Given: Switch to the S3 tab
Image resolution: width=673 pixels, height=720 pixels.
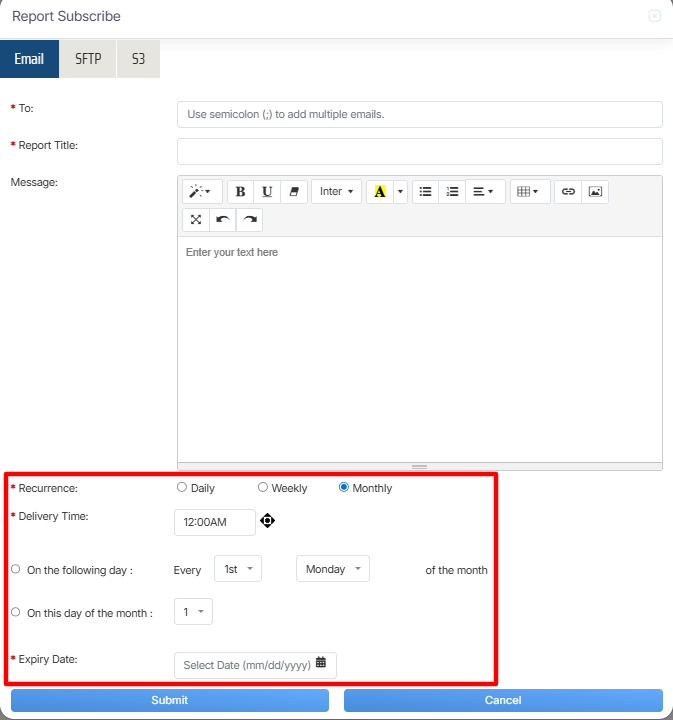Looking at the screenshot, I should tap(138, 59).
